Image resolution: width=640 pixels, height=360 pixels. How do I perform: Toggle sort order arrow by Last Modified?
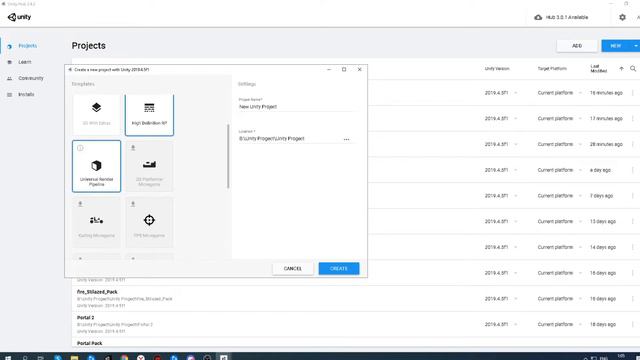coord(621,69)
